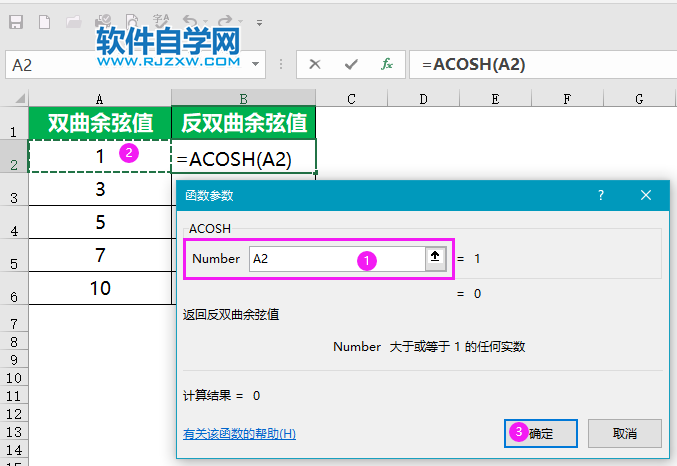Collapse dialog using Number field range selector
677x466 pixels.
(x=435, y=258)
